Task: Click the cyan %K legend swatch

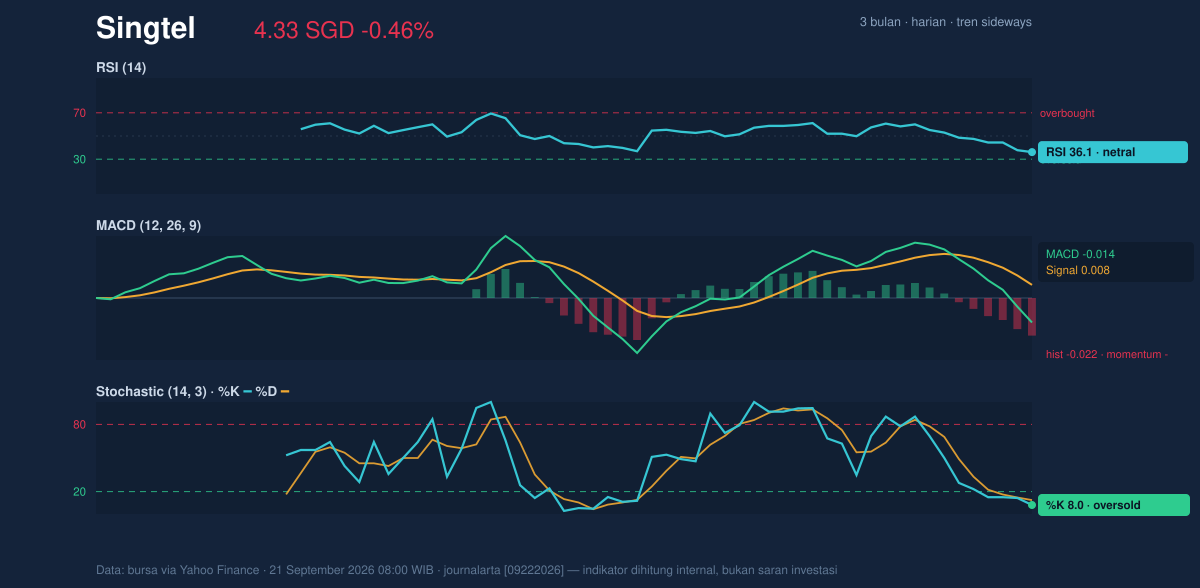Action: [247, 392]
